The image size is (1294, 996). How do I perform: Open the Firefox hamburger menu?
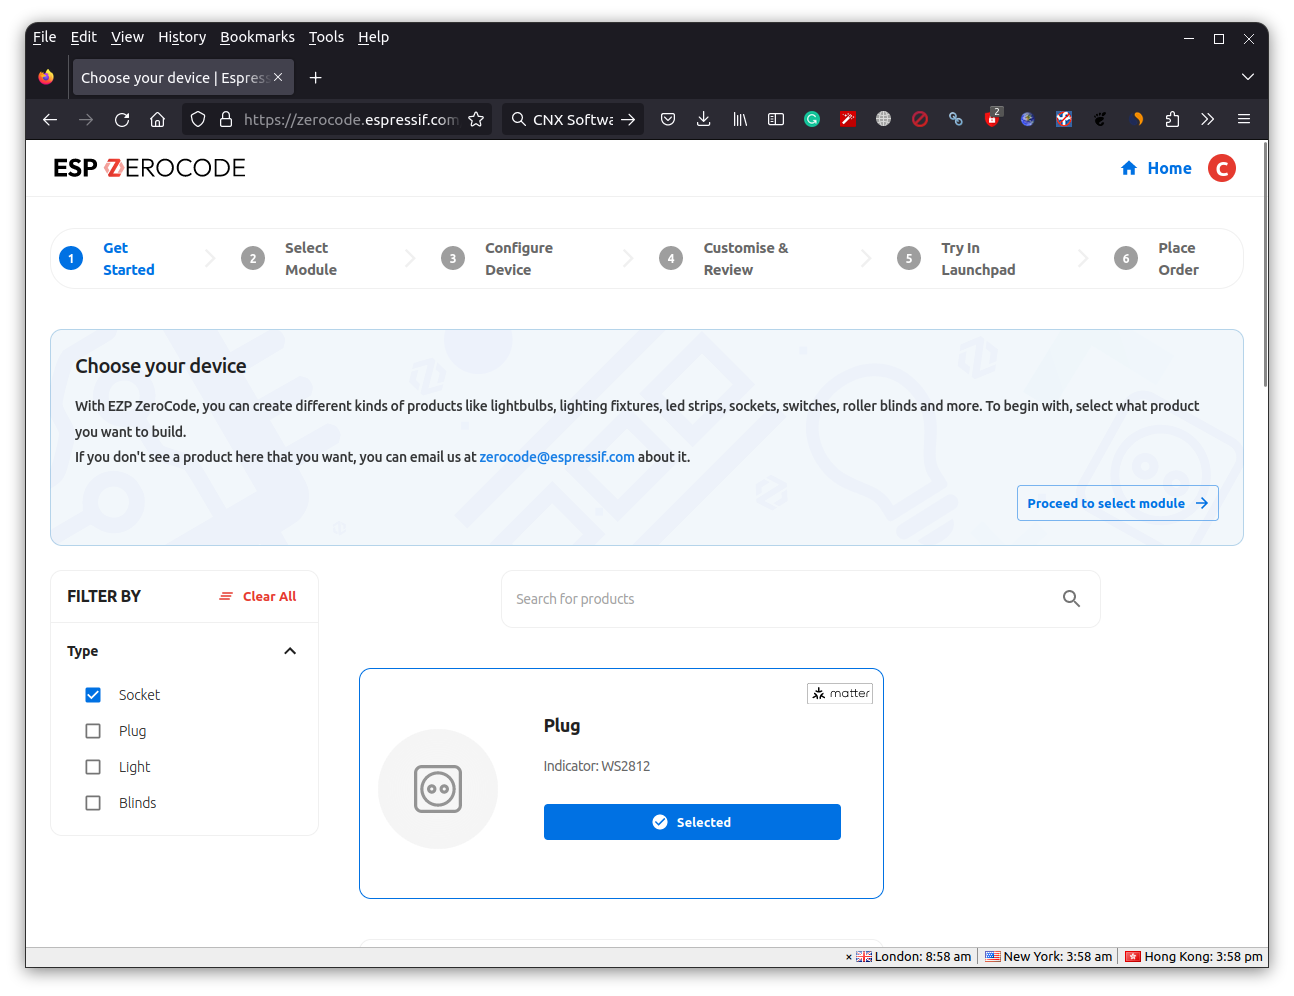pos(1244,119)
